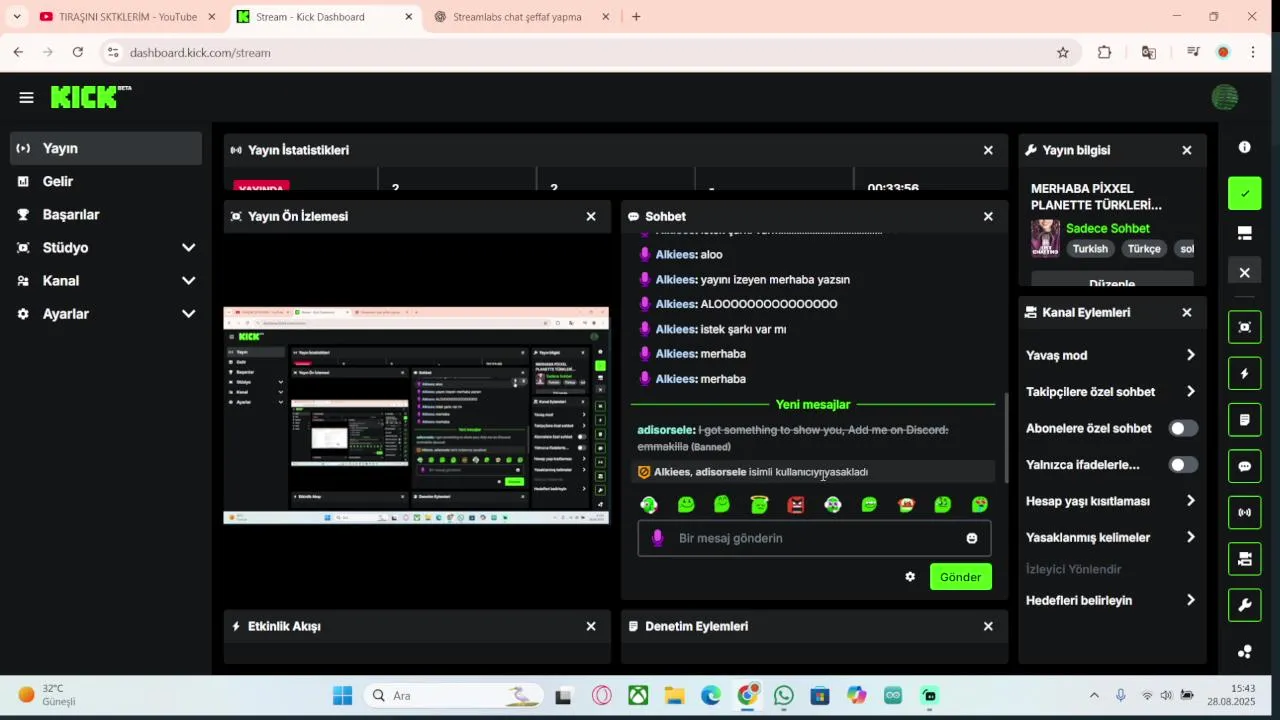Image resolution: width=1280 pixels, height=720 pixels.
Task: Expand the Kanal sidebar section
Action: (188, 280)
